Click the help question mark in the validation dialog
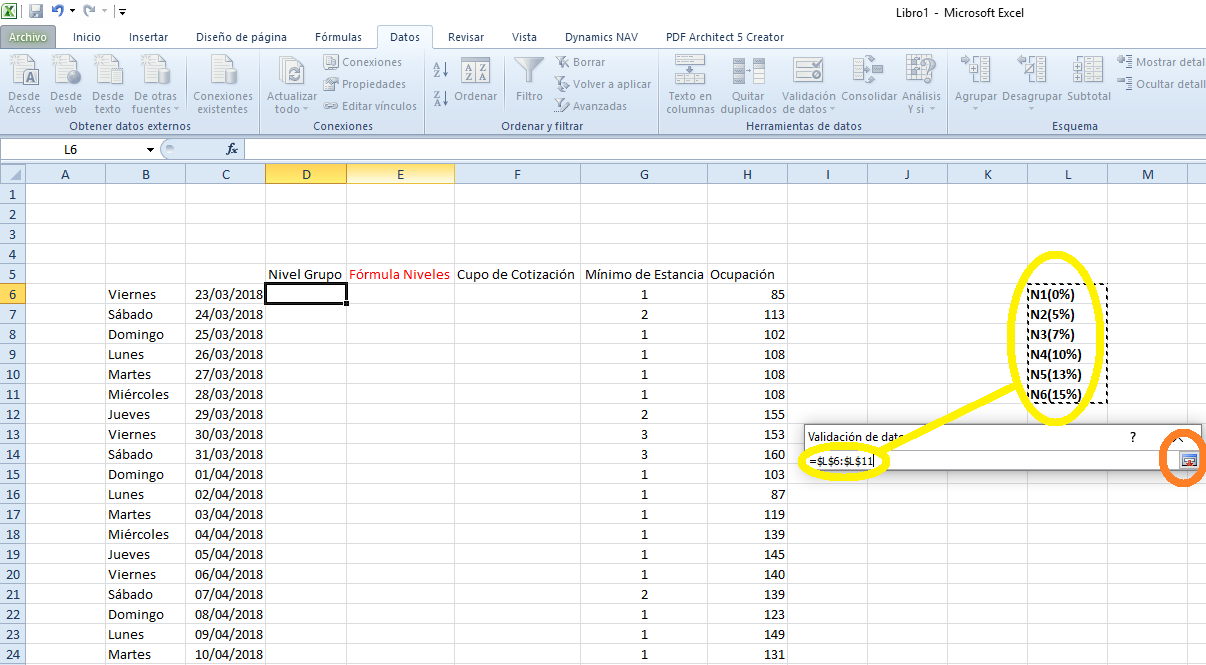This screenshot has height=665, width=1206. coord(1133,437)
